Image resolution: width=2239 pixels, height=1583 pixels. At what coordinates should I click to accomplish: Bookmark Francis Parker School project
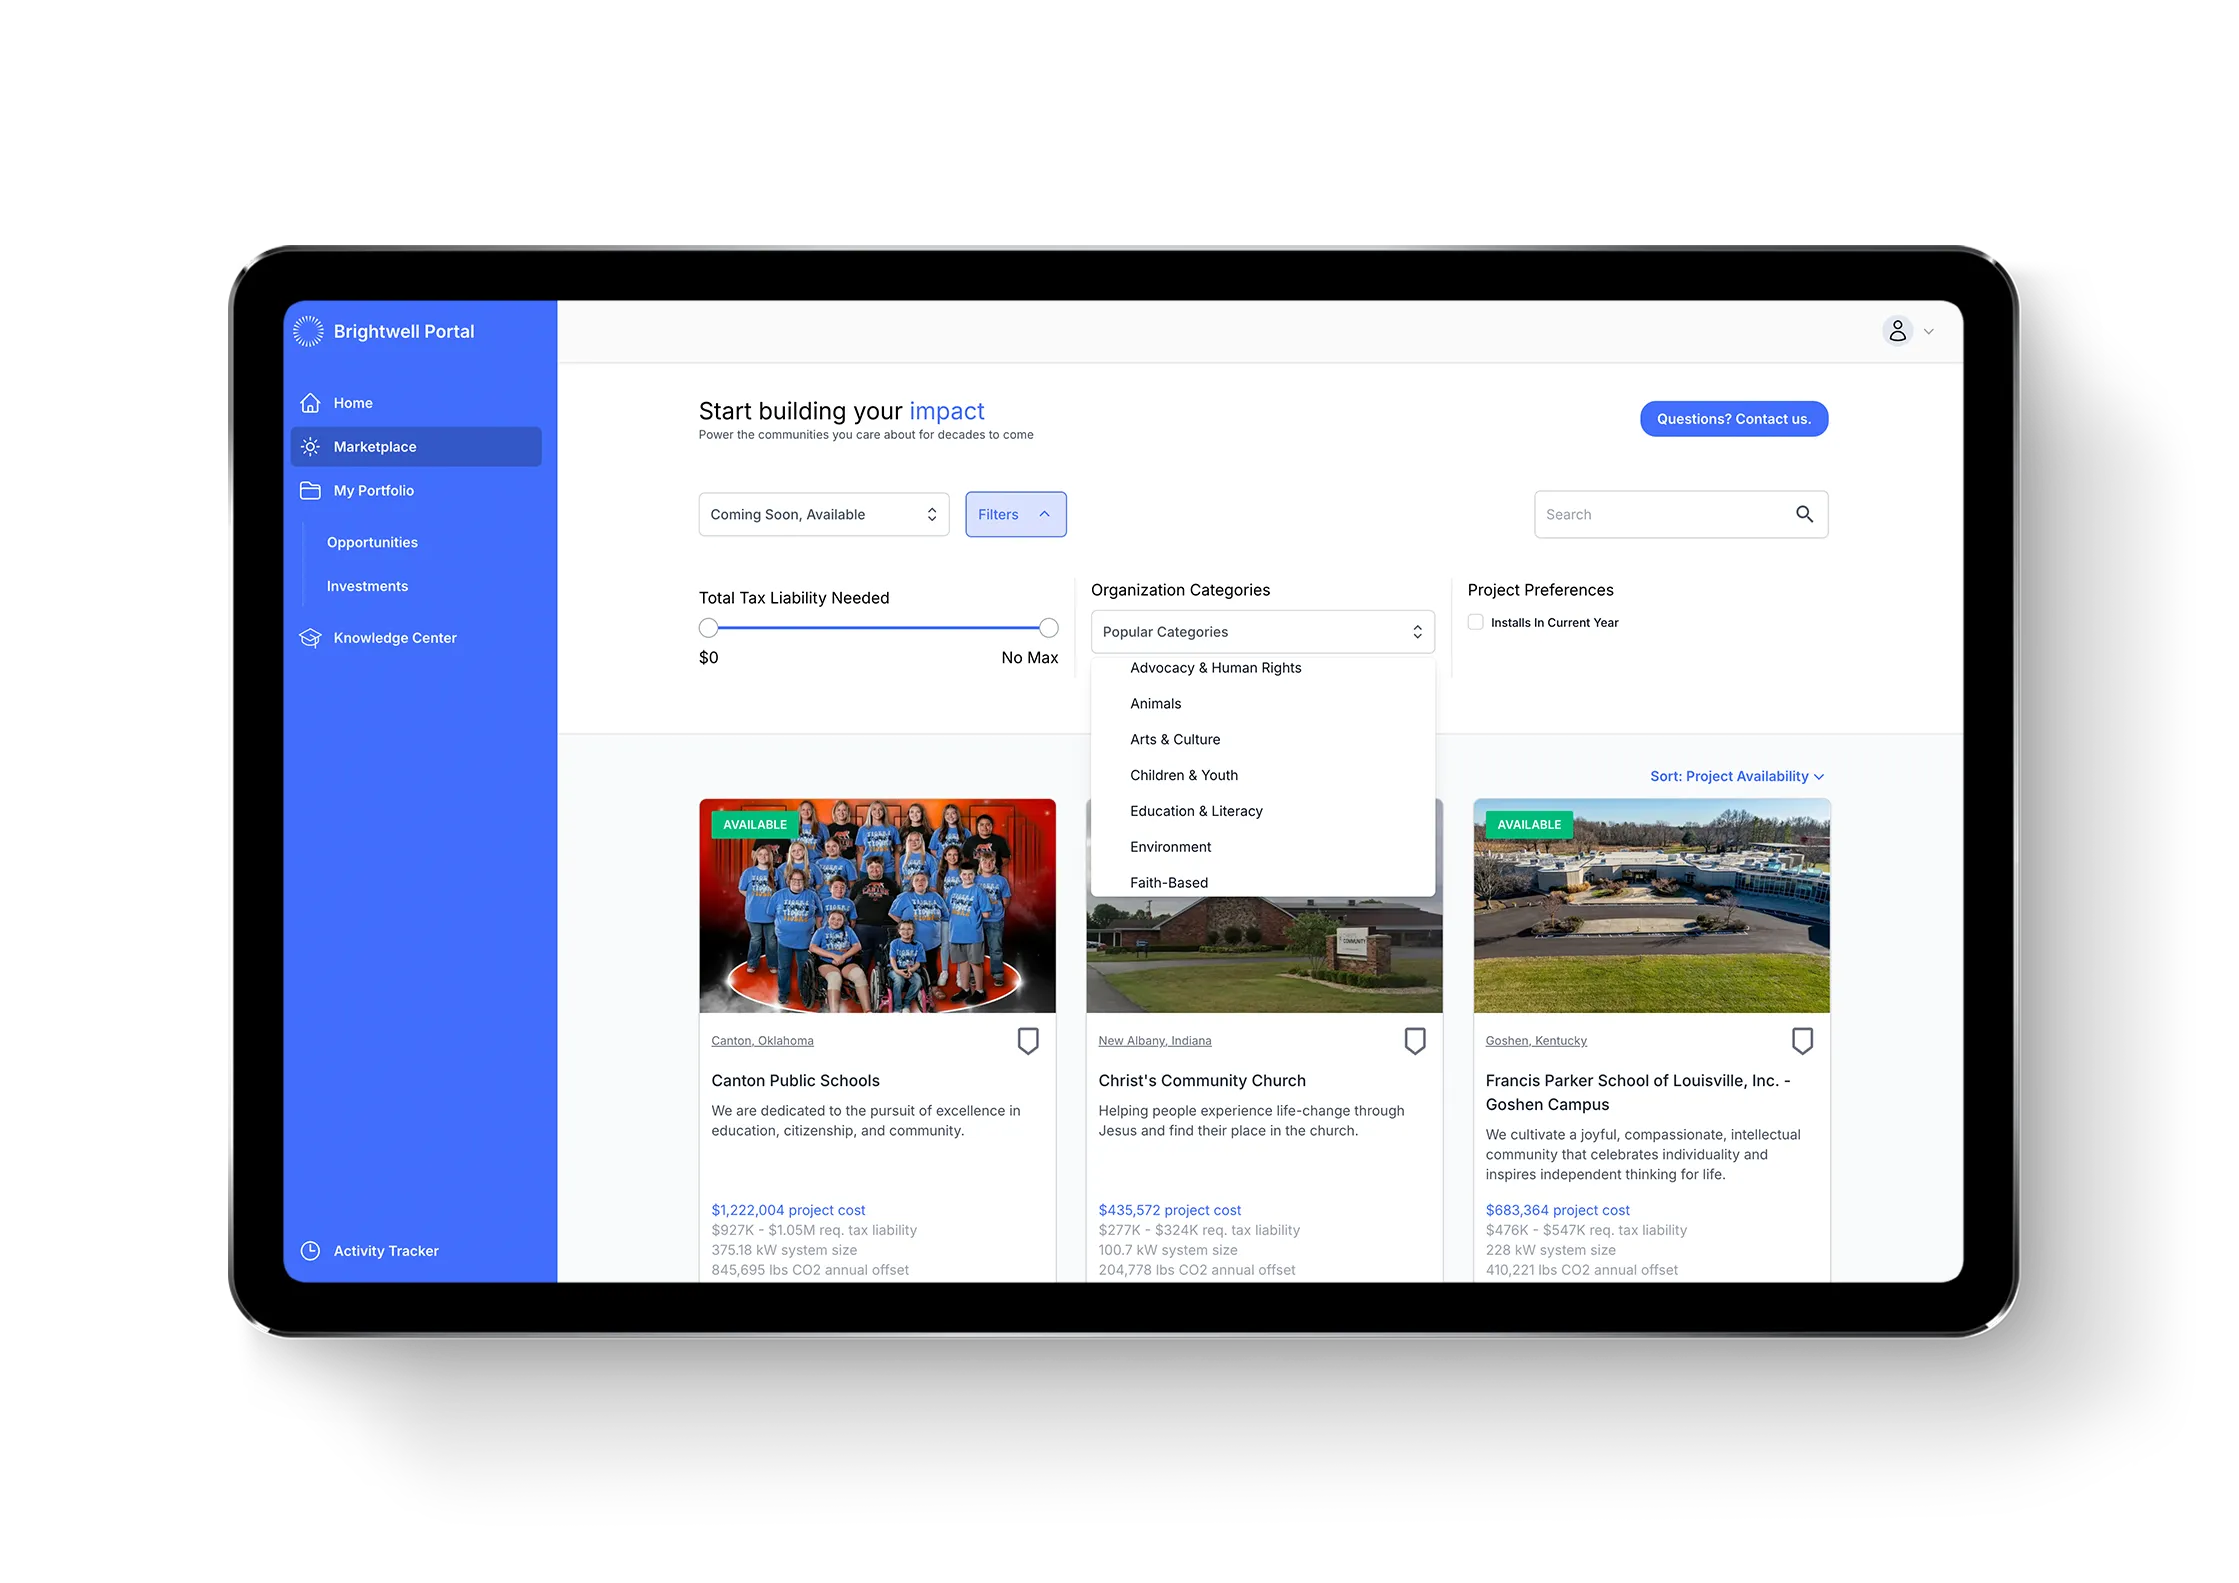1801,1041
